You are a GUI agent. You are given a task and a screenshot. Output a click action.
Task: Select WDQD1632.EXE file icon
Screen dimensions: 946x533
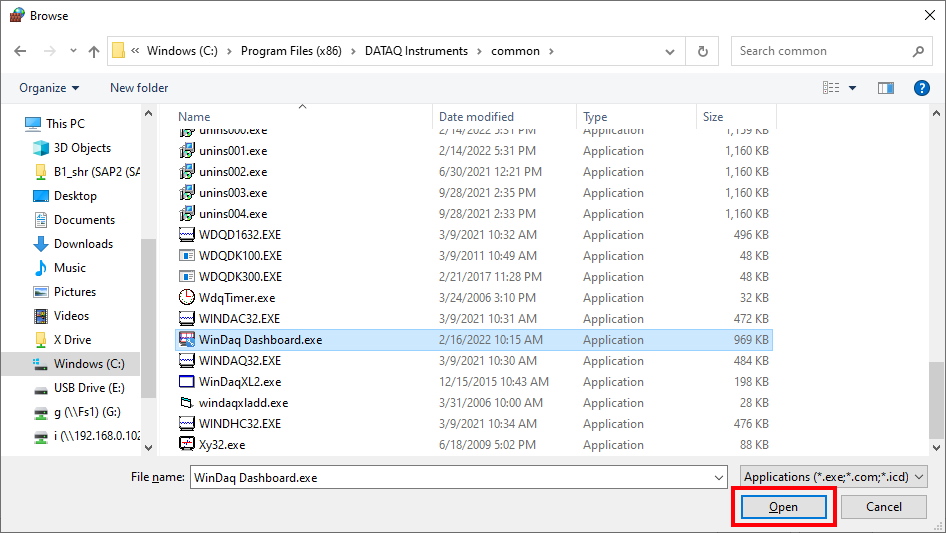click(187, 235)
